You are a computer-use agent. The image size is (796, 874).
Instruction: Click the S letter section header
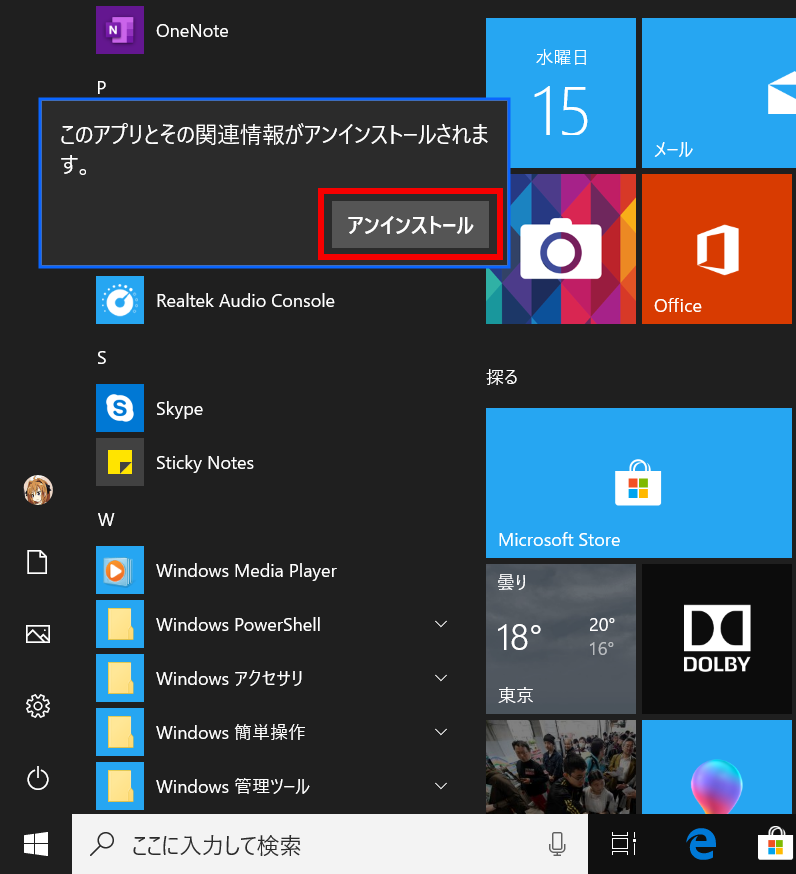click(101, 357)
